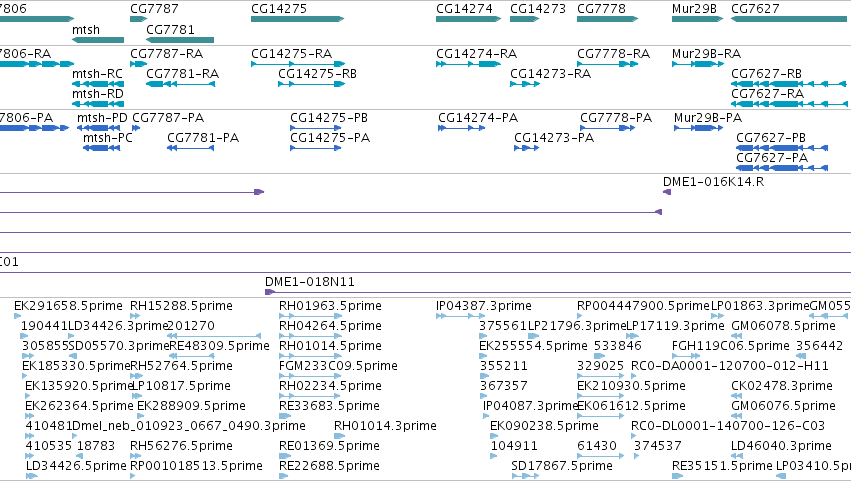Select EST RE48309.5prime
Screen dimensions: 851x481
click(x=219, y=346)
